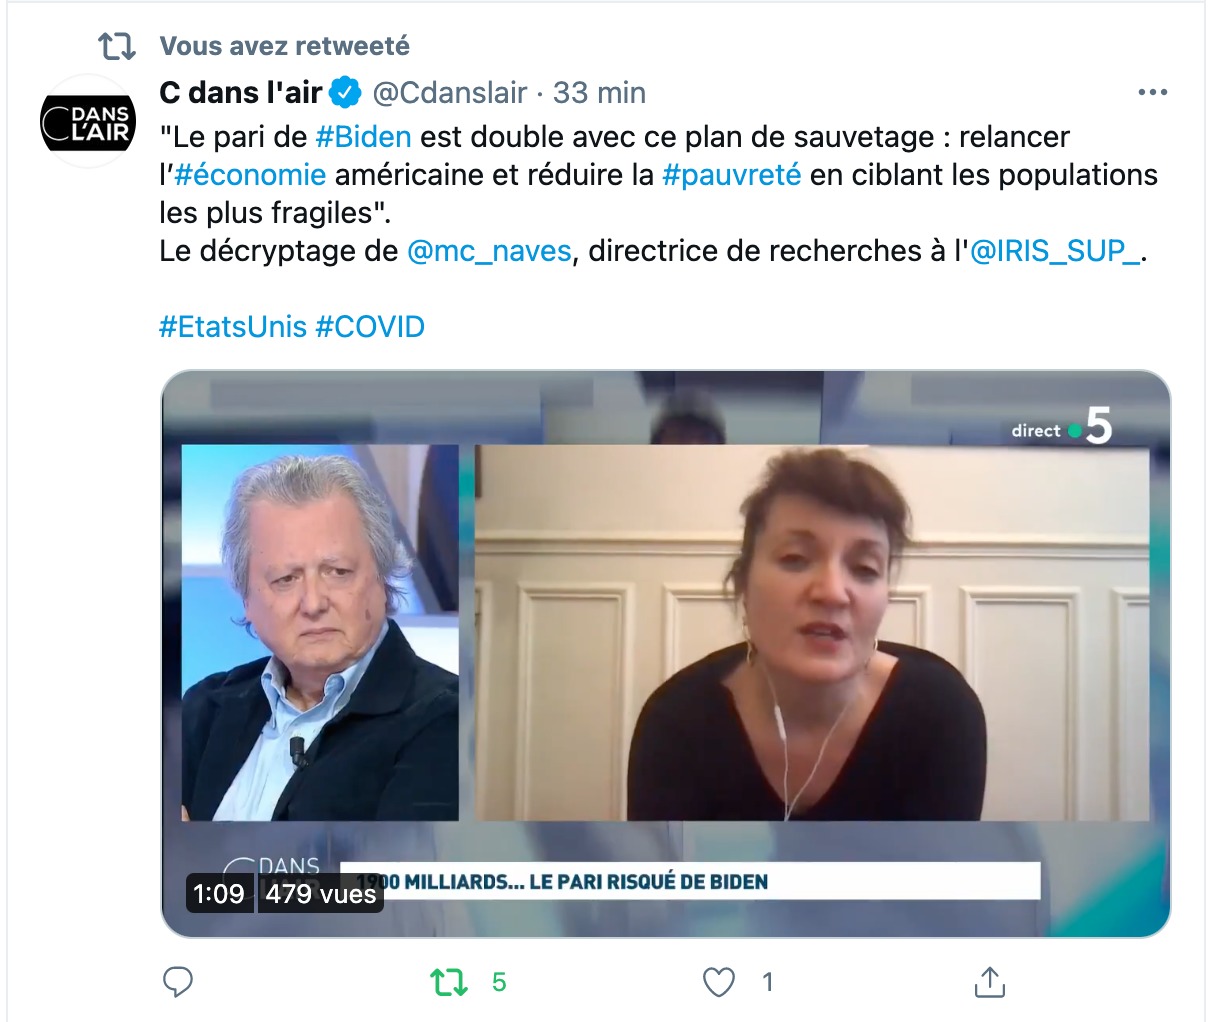1208x1022 pixels.
Task: Open the share tweet icon
Action: click(x=989, y=982)
